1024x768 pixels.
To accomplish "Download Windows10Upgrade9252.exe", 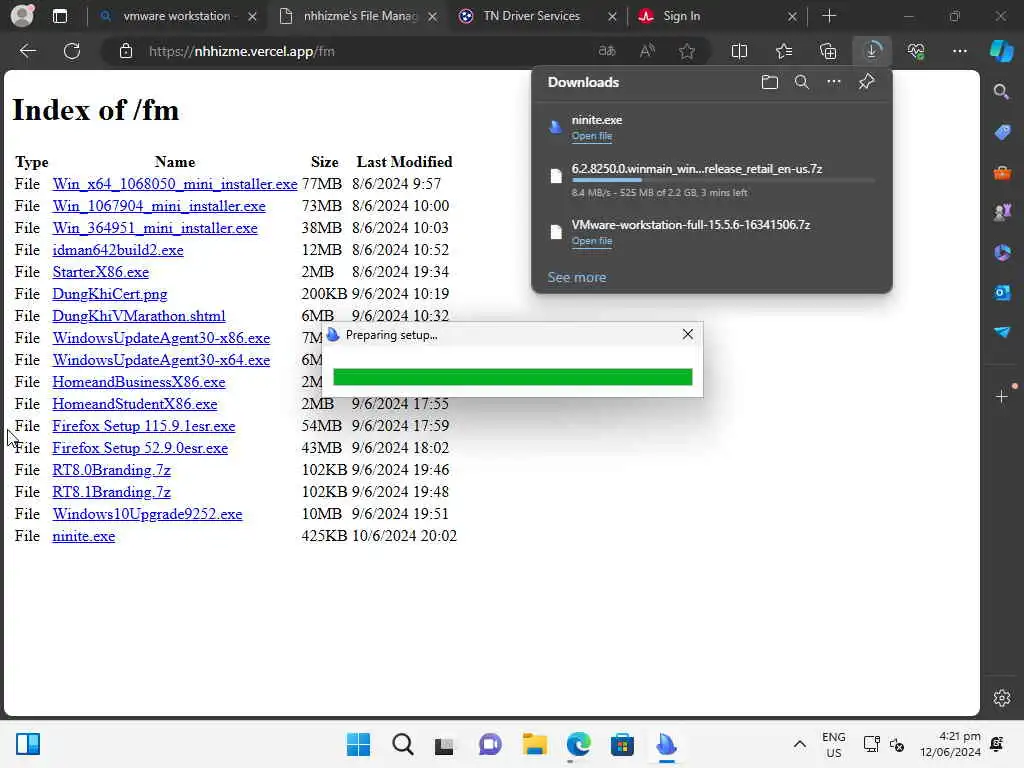I will (x=147, y=514).
